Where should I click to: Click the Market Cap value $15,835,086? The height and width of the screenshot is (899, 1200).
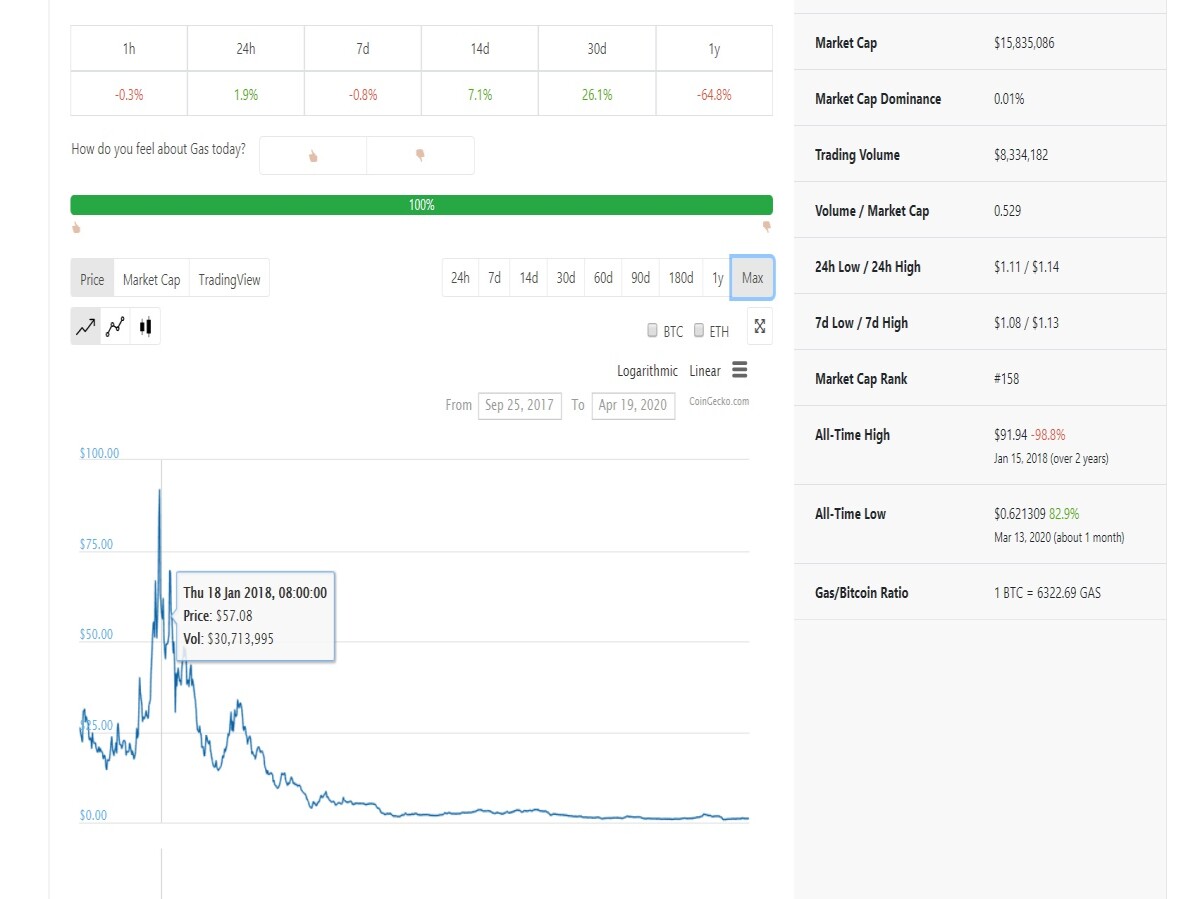point(1024,43)
